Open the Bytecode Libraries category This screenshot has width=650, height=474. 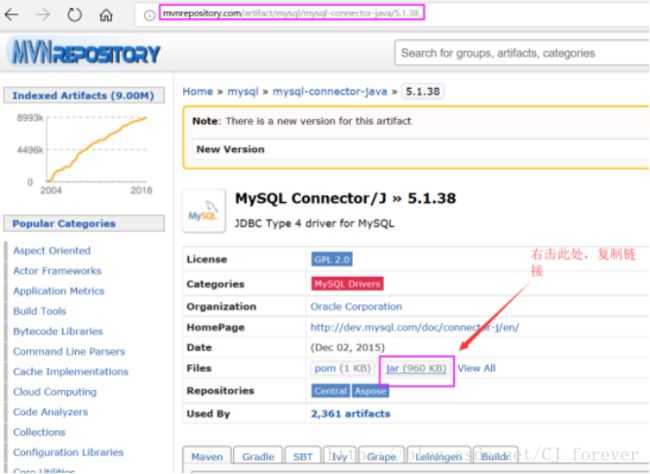tap(58, 331)
